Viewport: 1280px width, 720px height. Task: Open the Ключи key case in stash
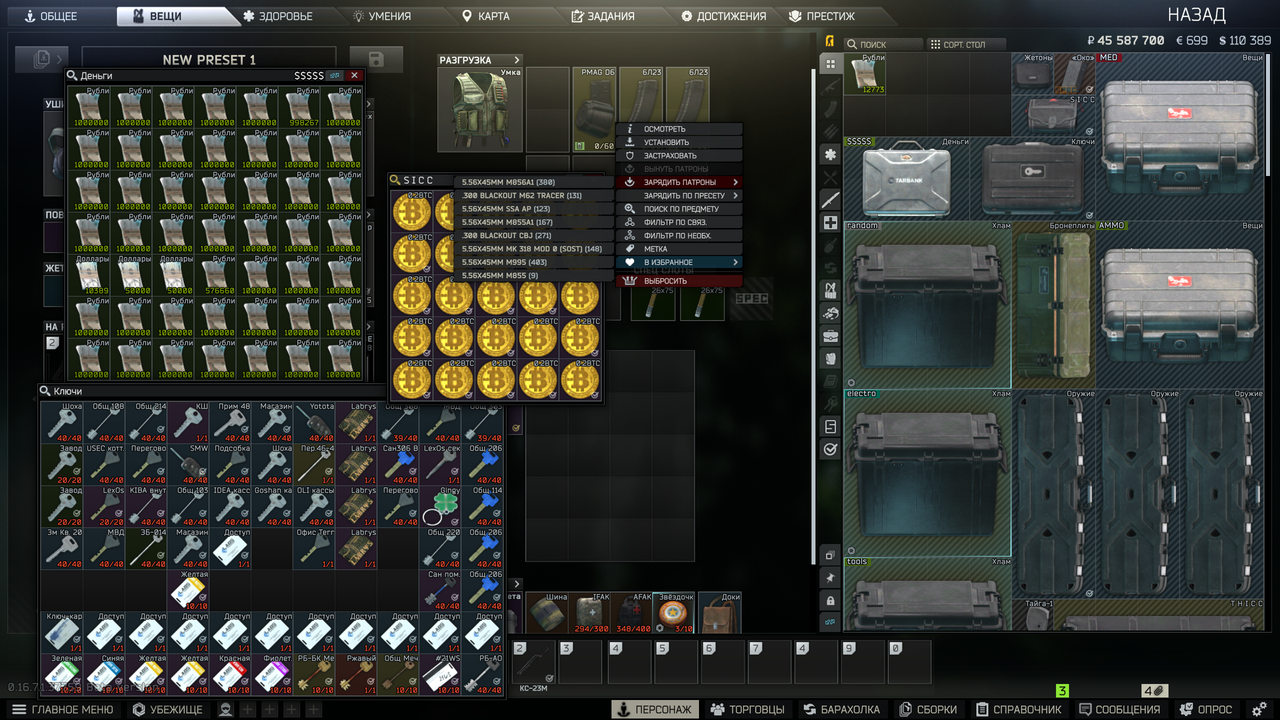[x=1033, y=178]
